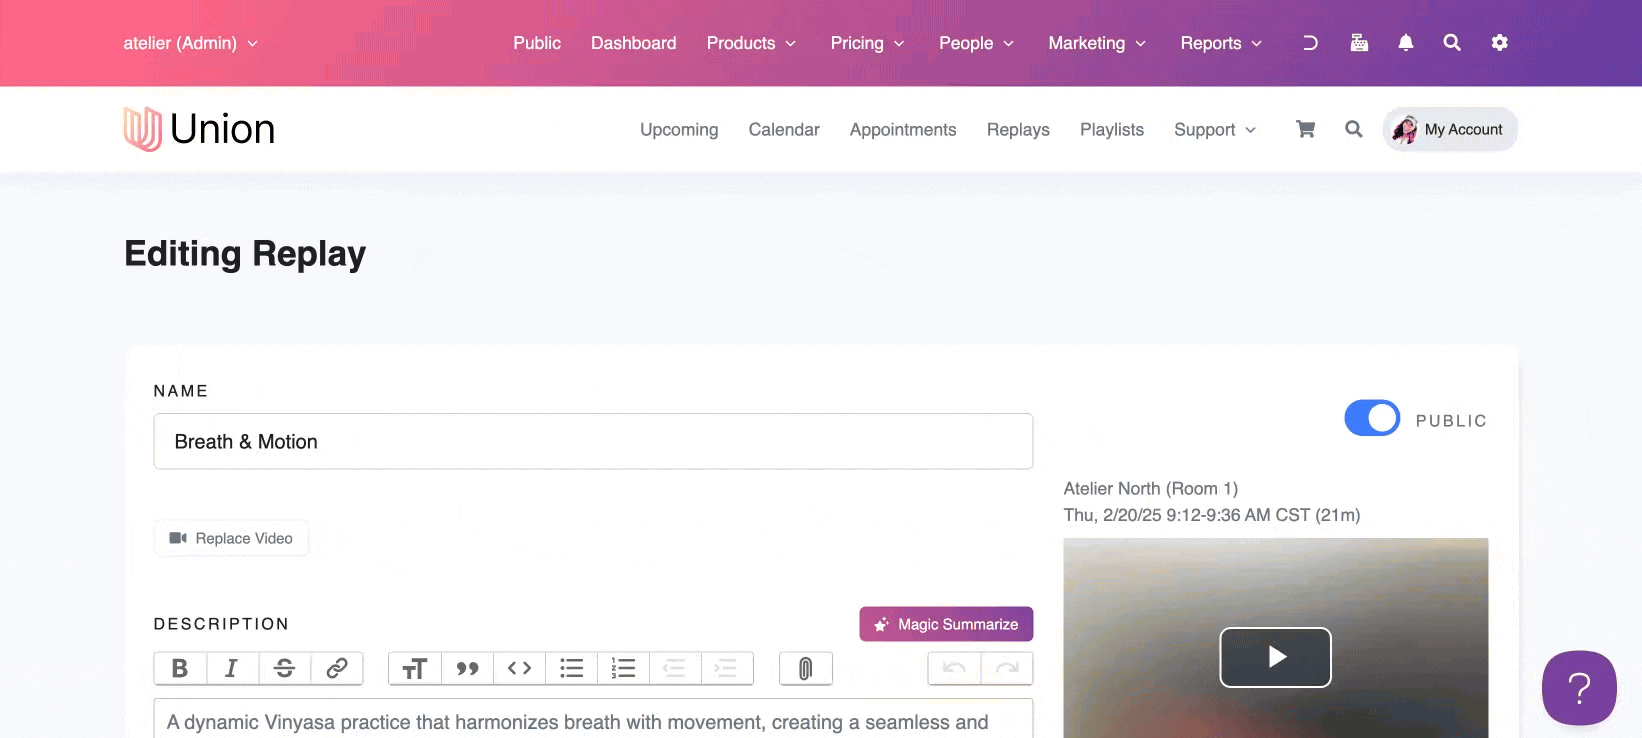Viewport: 1642px width, 738px height.
Task: Click the heading text size icon
Action: [414, 668]
